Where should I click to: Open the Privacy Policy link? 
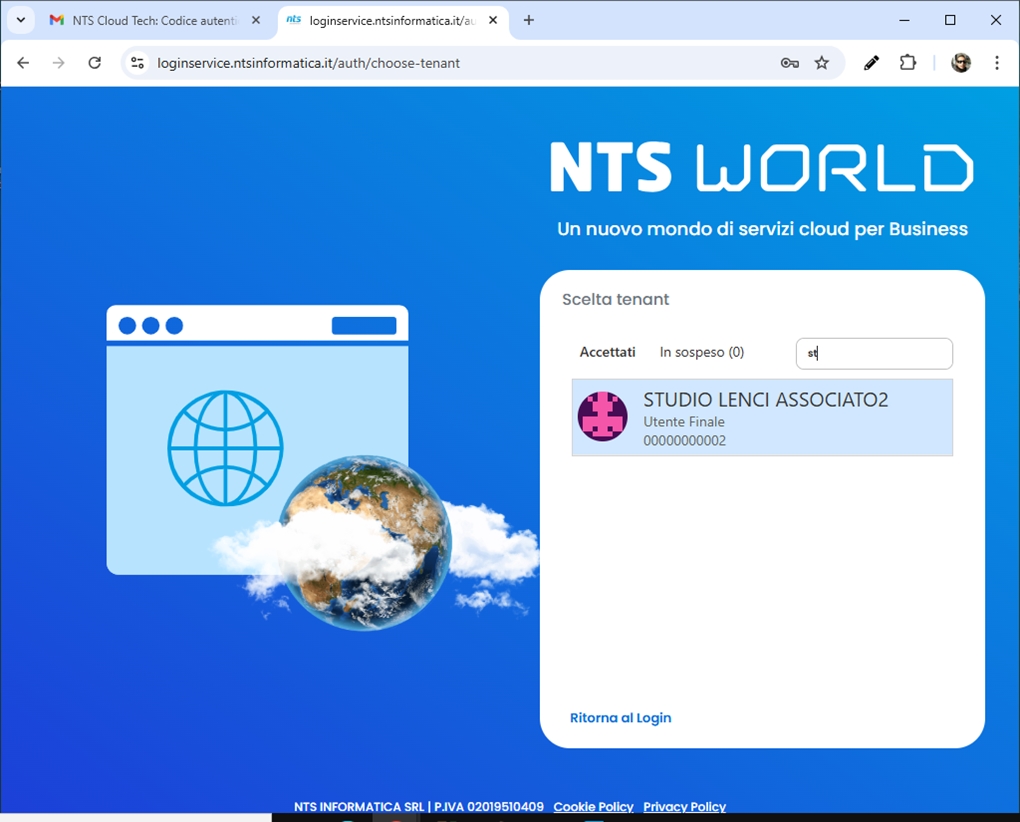pos(684,806)
